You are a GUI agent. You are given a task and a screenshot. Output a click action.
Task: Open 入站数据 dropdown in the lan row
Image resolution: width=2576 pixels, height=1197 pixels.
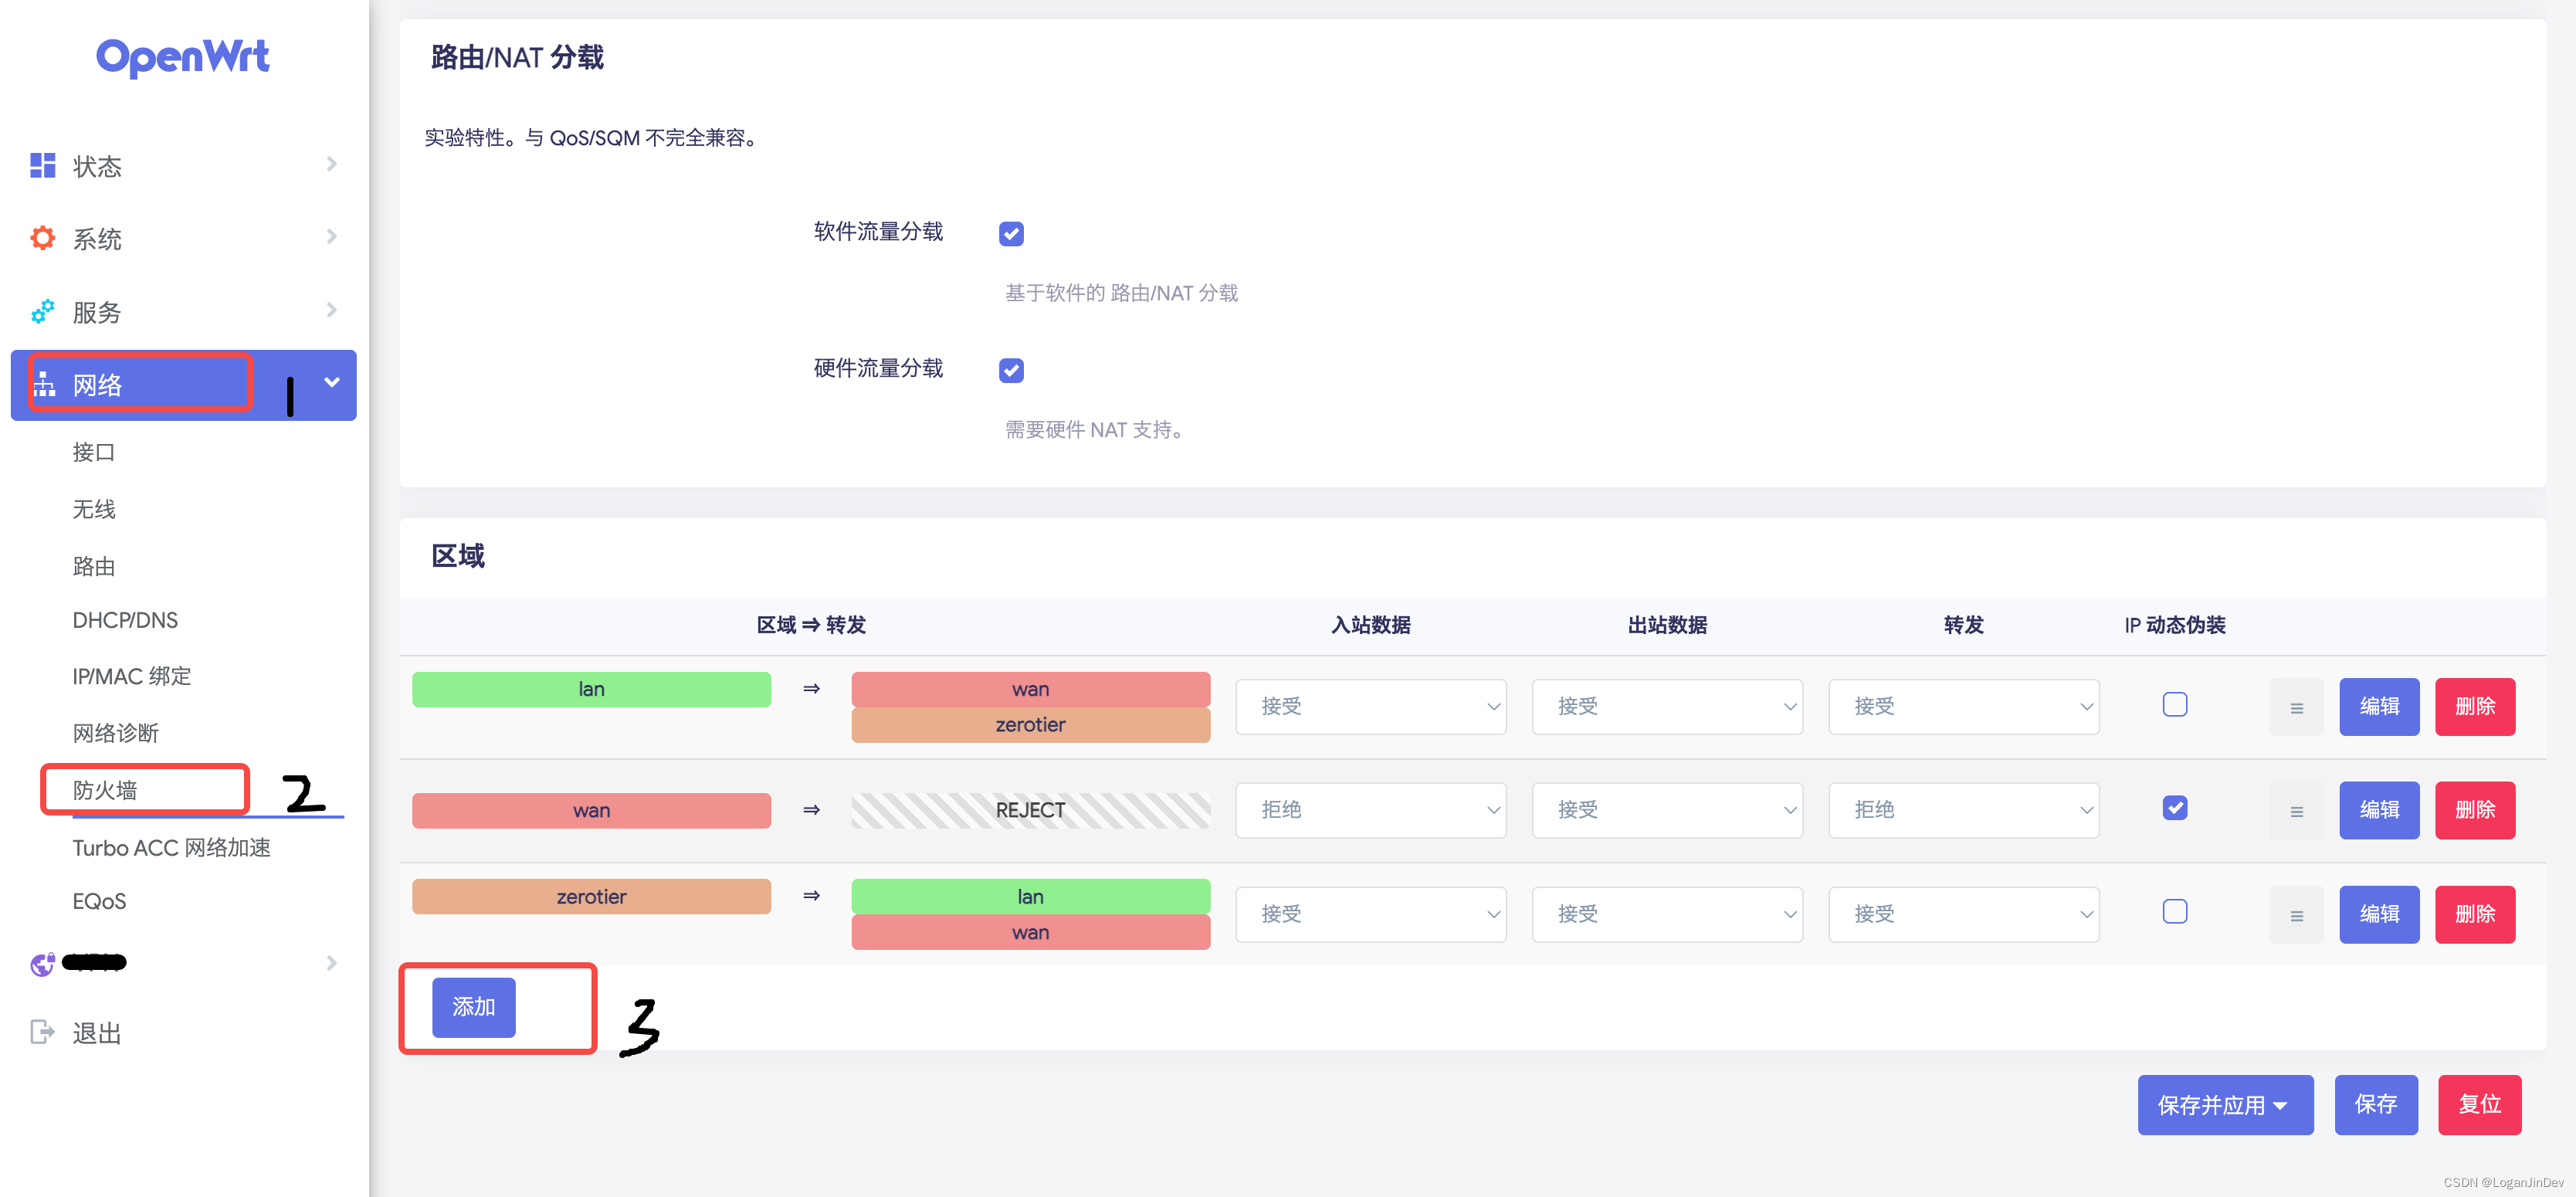(x=1371, y=706)
